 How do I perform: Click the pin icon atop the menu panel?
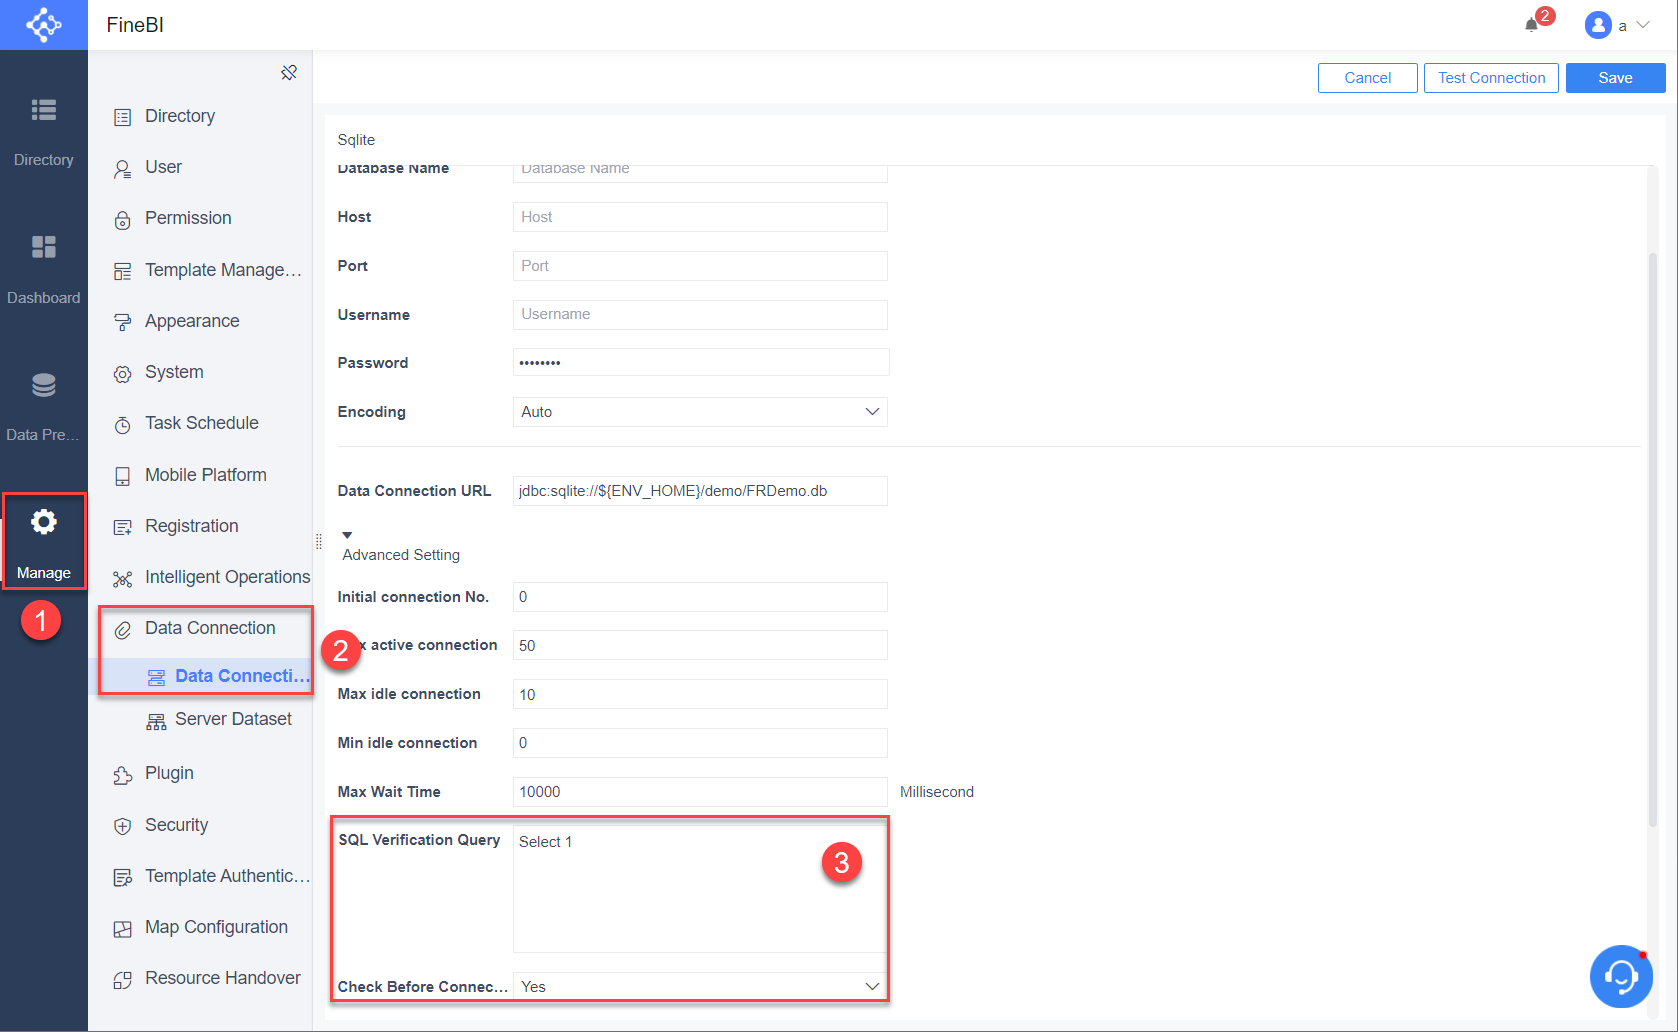click(289, 72)
